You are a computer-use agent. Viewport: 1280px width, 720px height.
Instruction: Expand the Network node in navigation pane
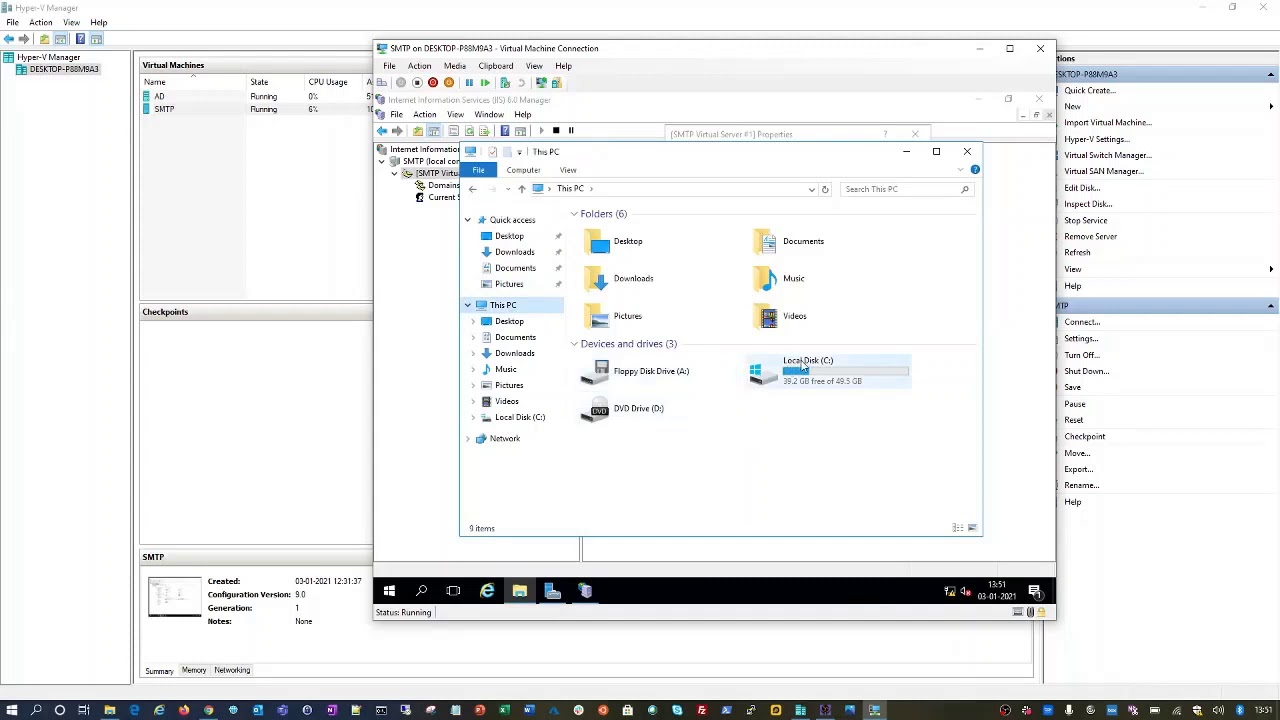click(x=467, y=439)
